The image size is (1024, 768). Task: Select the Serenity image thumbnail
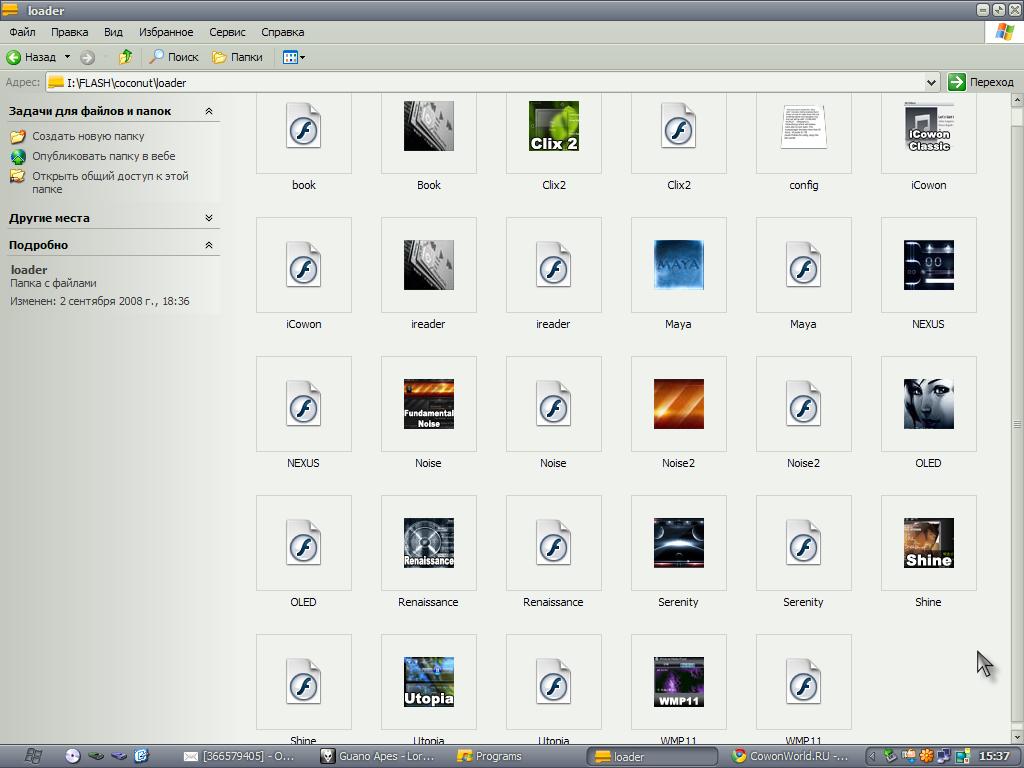(x=679, y=543)
